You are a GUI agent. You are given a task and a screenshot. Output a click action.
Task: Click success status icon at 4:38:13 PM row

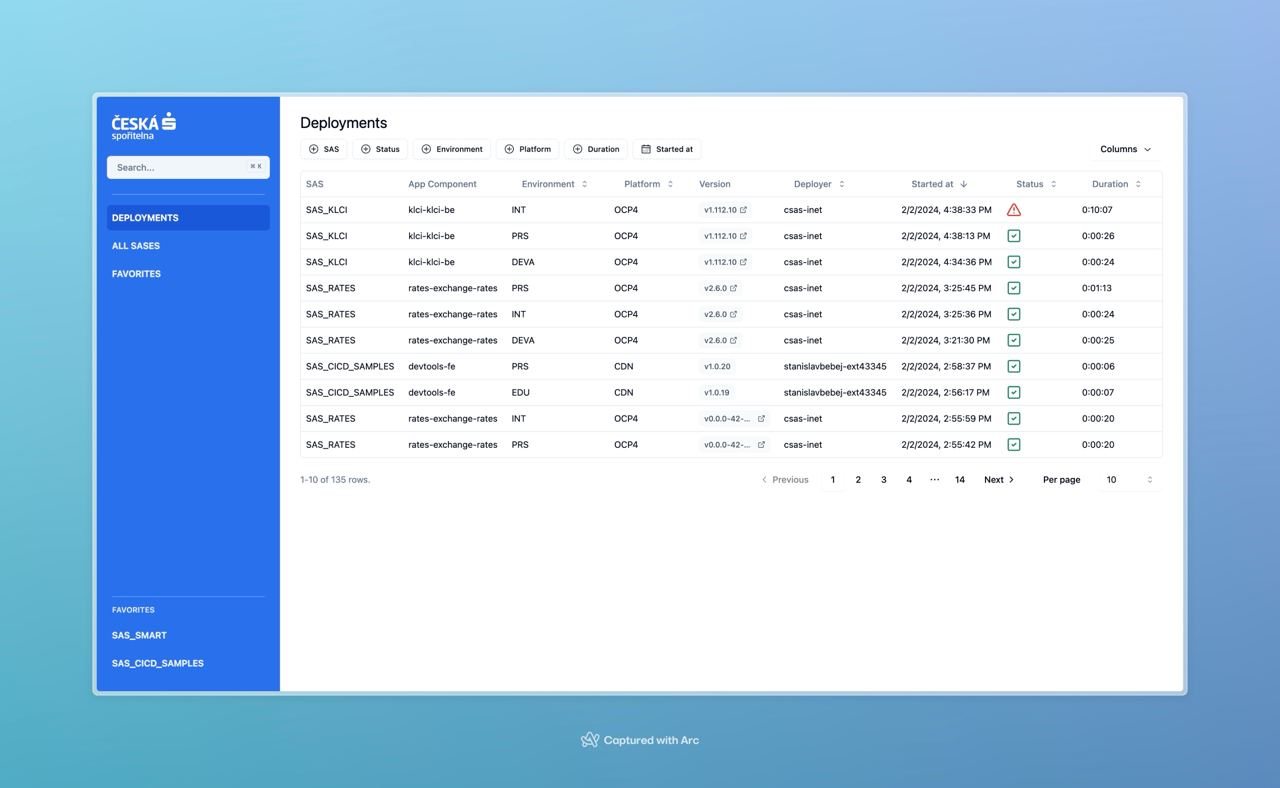point(1014,236)
